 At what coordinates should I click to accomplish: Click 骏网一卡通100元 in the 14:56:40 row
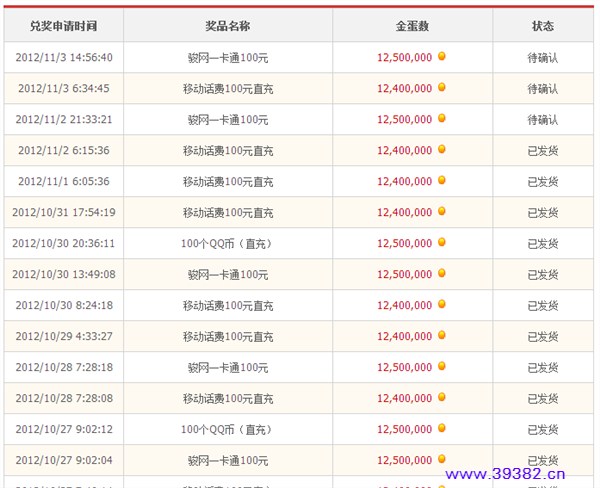(x=228, y=58)
